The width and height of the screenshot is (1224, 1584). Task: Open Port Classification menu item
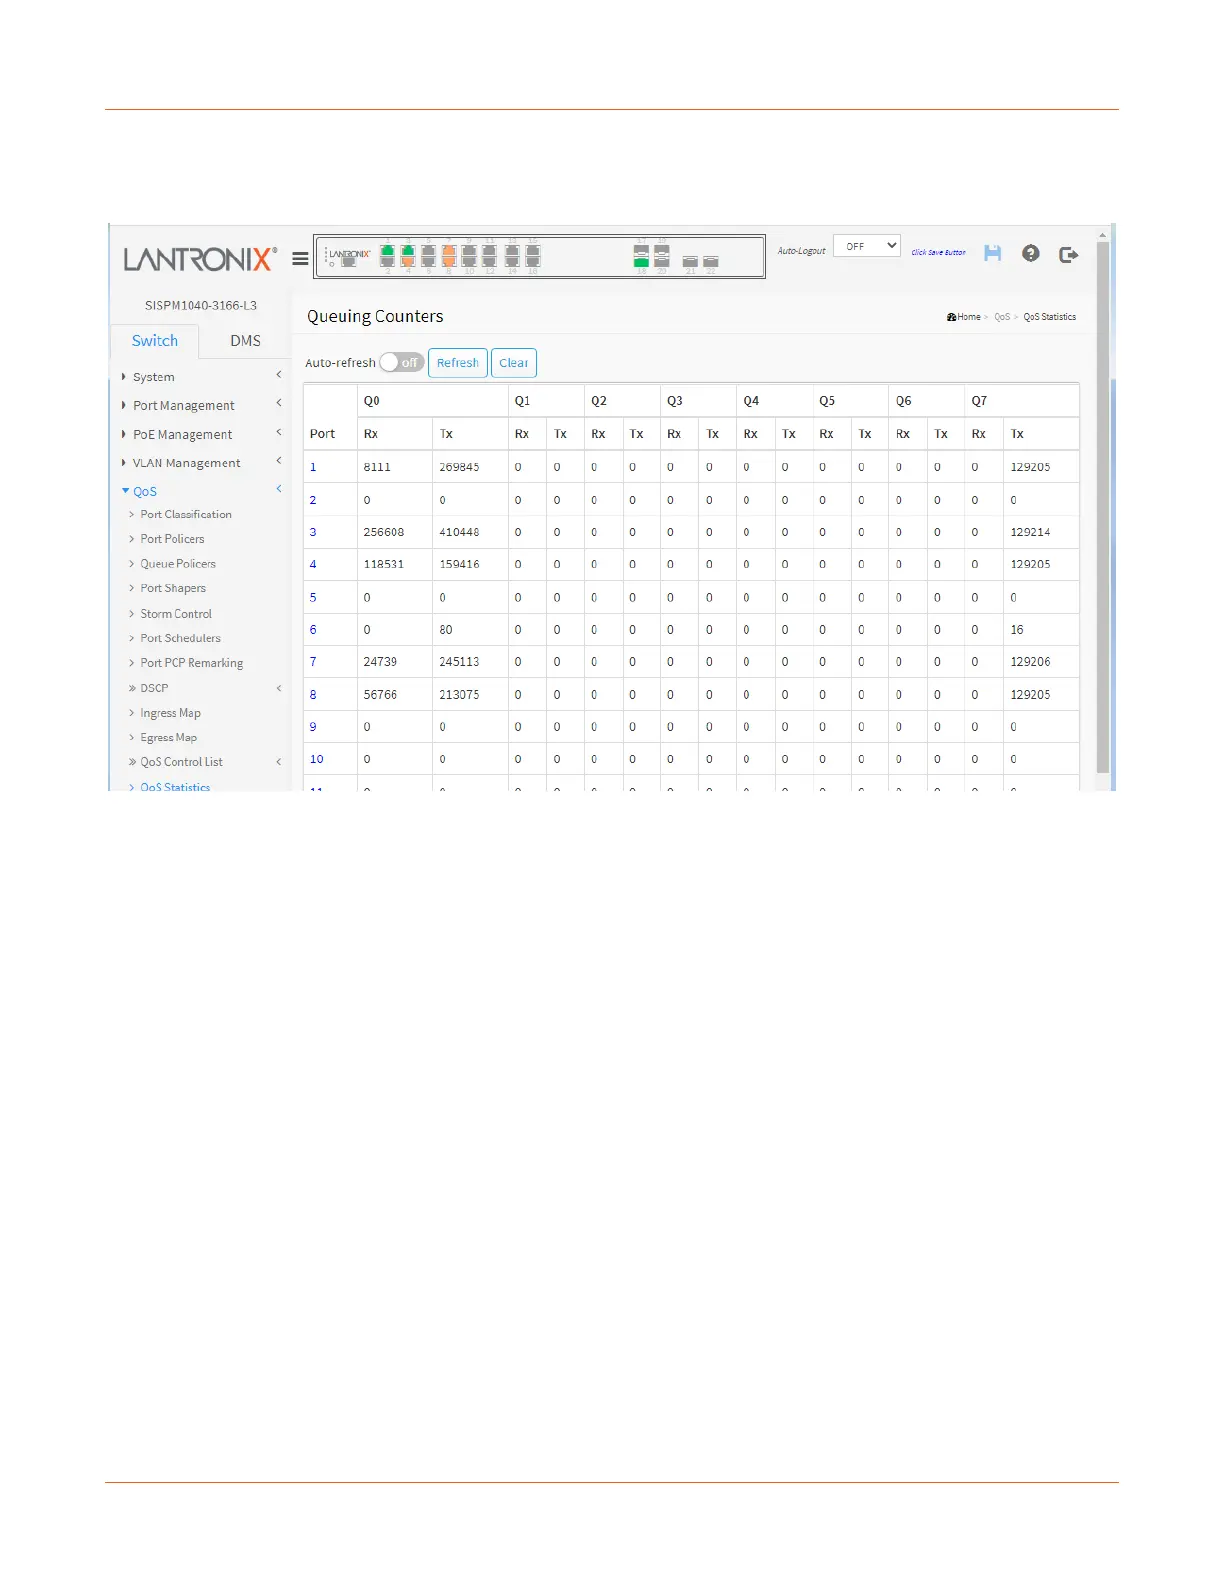tap(186, 514)
